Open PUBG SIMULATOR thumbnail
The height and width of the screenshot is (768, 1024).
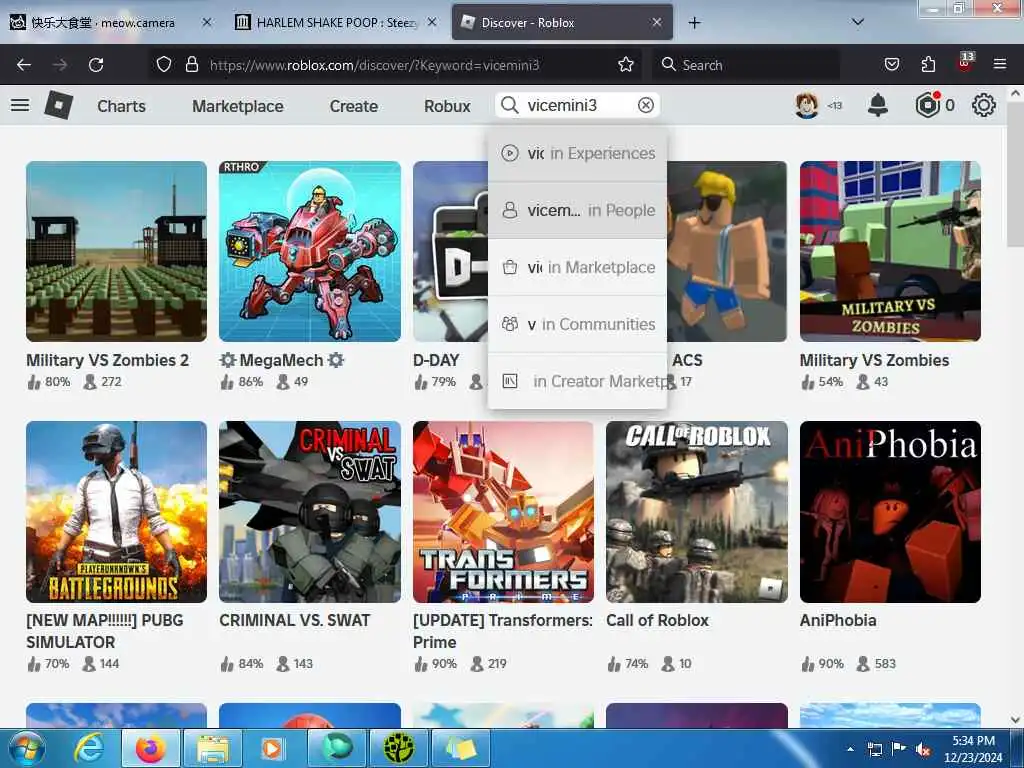(x=116, y=512)
